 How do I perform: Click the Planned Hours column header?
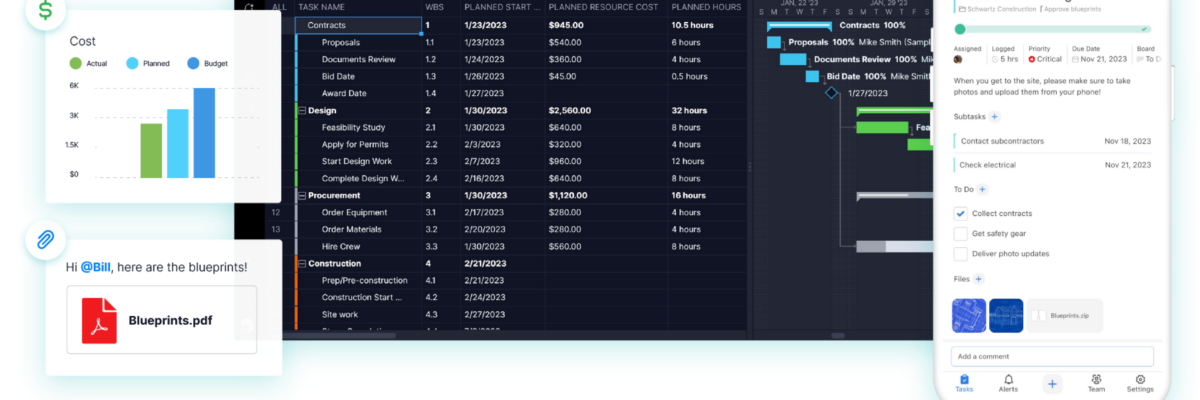point(706,7)
